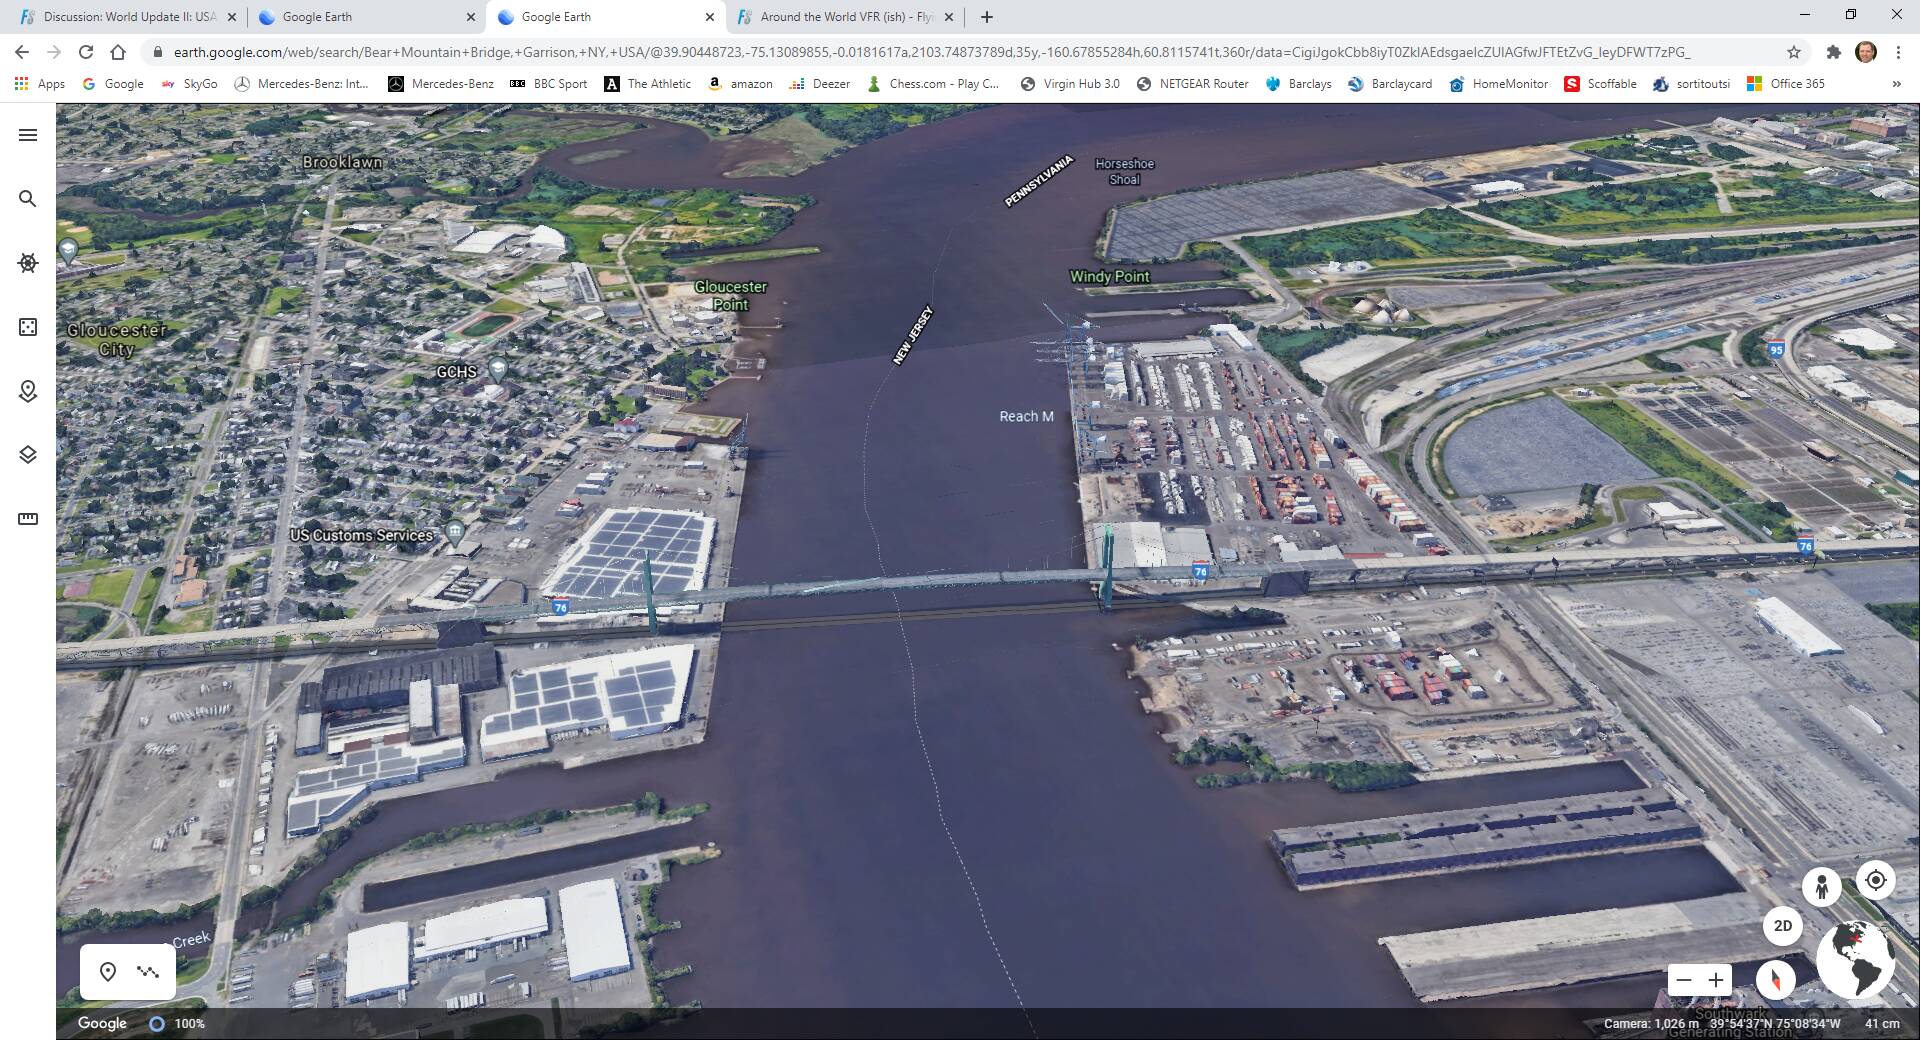Click the Gloucester Point map label
The width and height of the screenshot is (1920, 1040).
[x=731, y=295]
